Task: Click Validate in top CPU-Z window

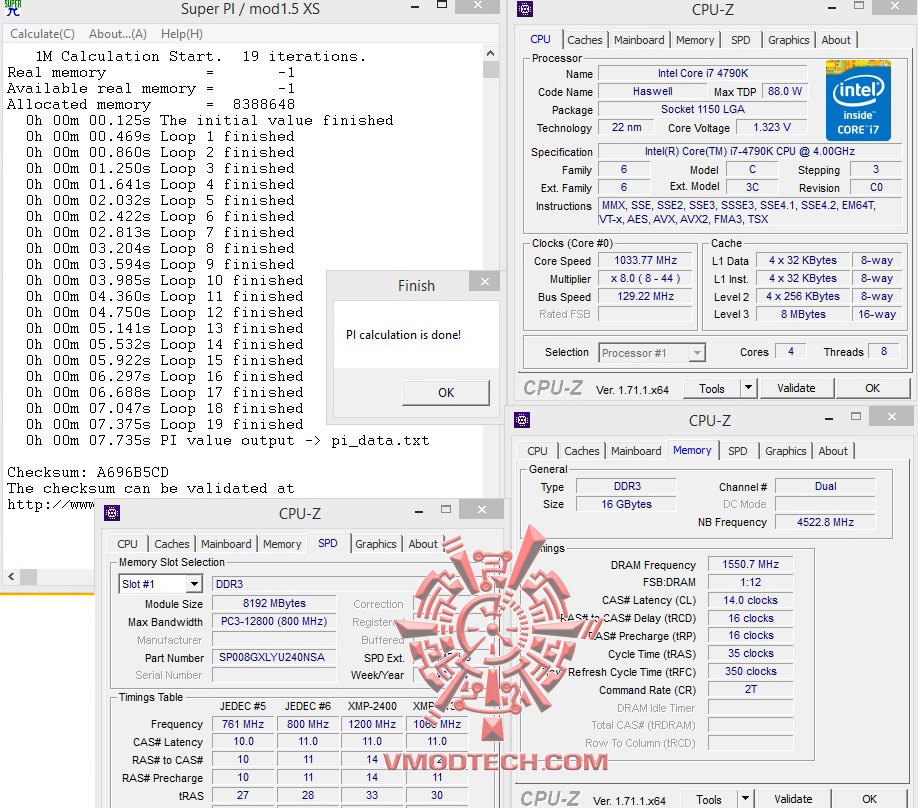Action: pyautogui.click(x=796, y=388)
